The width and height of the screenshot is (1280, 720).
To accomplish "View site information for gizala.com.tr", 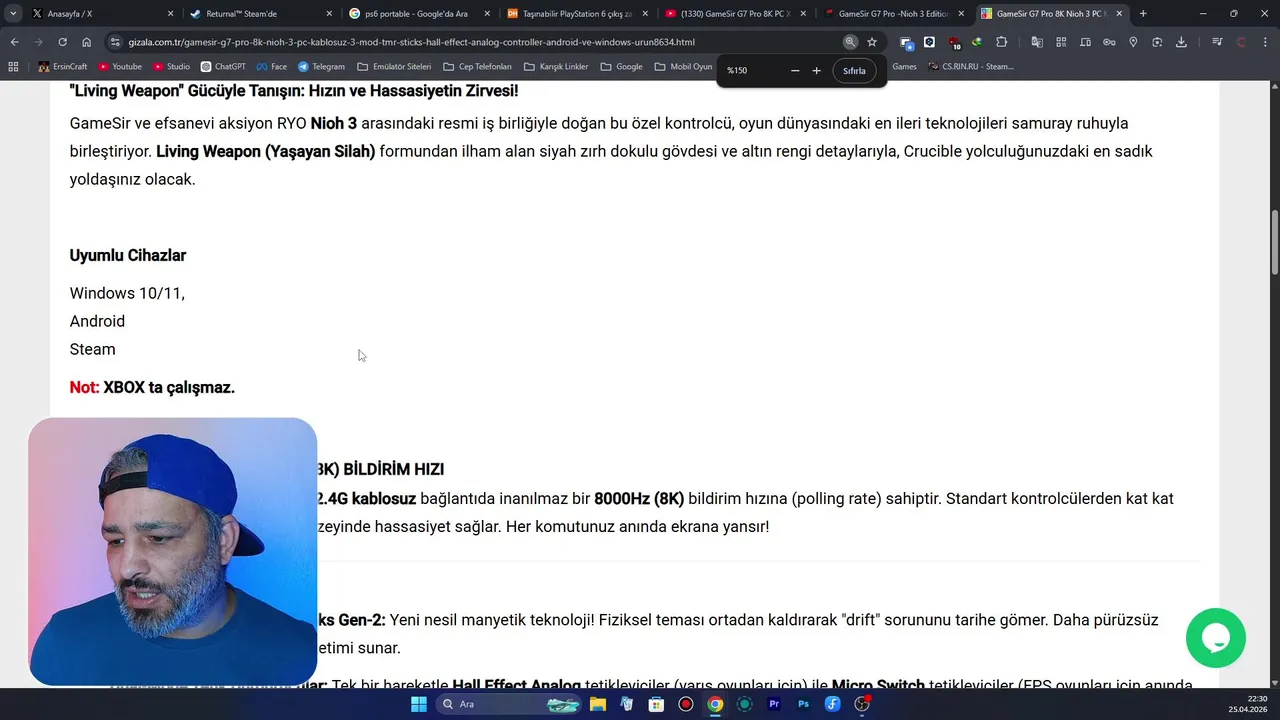I will click(x=115, y=42).
